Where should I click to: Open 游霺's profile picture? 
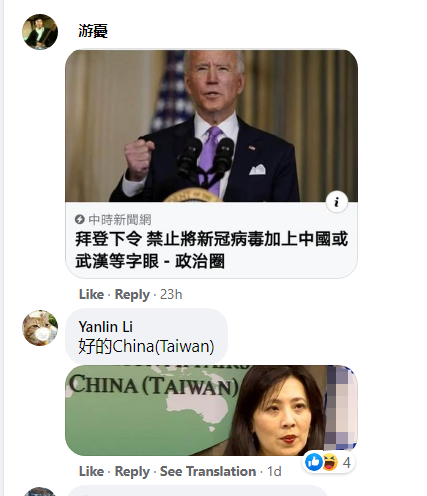pos(40,32)
